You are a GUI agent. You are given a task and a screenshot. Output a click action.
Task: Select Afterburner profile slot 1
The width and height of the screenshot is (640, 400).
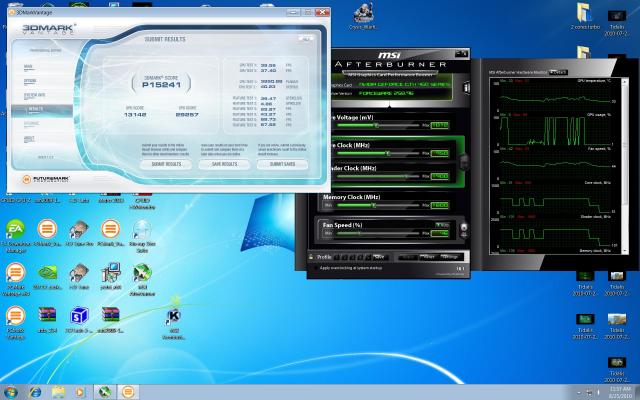pos(337,257)
